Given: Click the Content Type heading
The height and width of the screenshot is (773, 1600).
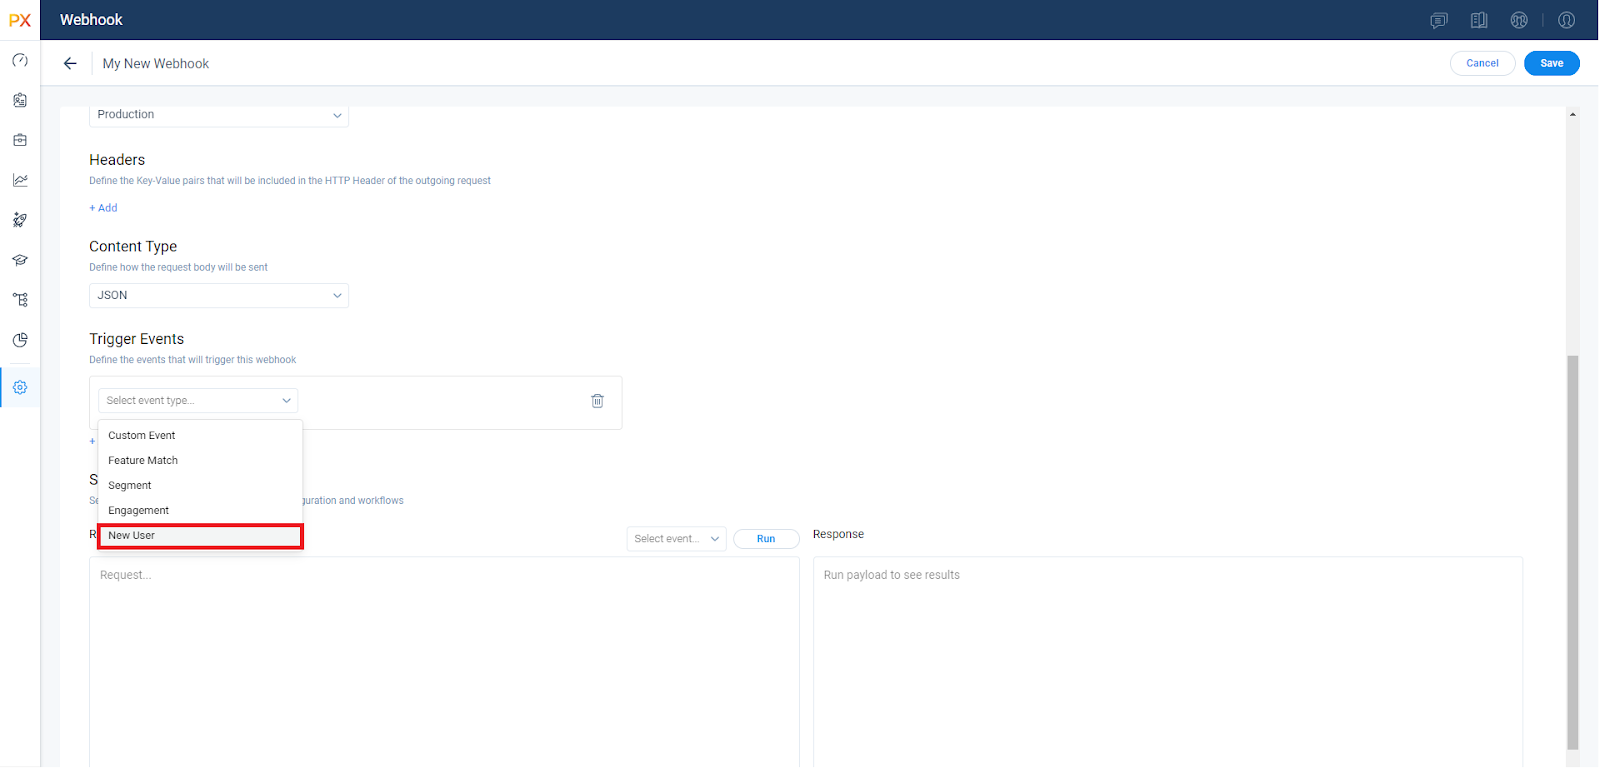Looking at the screenshot, I should pyautogui.click(x=133, y=247).
